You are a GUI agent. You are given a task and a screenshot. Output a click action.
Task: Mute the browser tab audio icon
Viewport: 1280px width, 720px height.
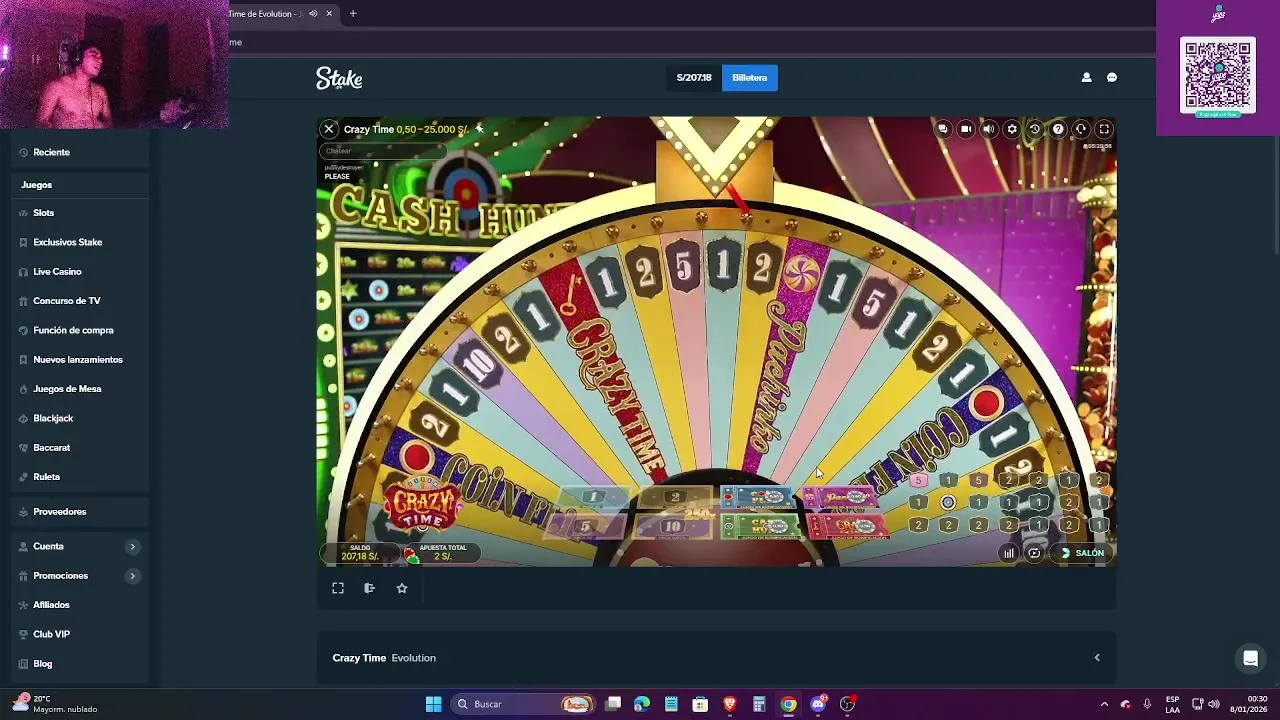(313, 14)
